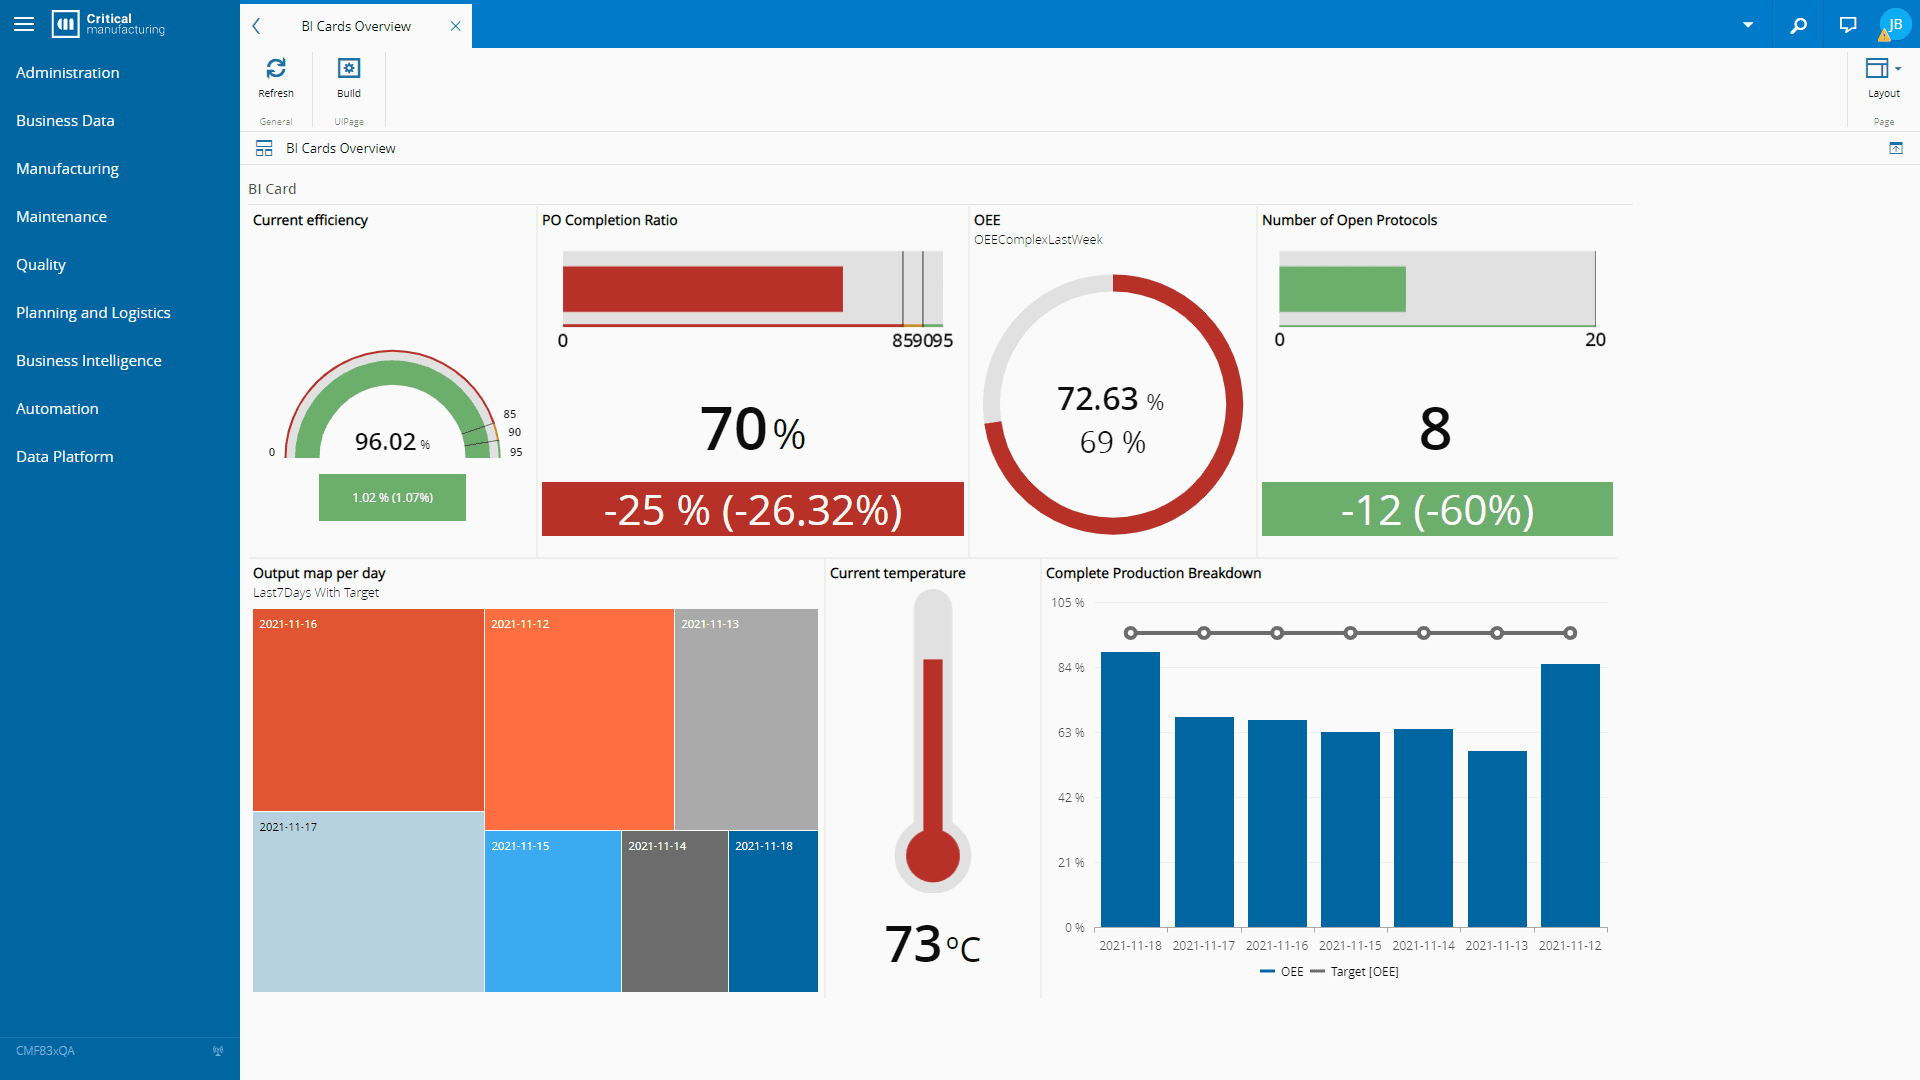Open the Business Intelligence menu
1920x1080 pixels.
pos(89,361)
